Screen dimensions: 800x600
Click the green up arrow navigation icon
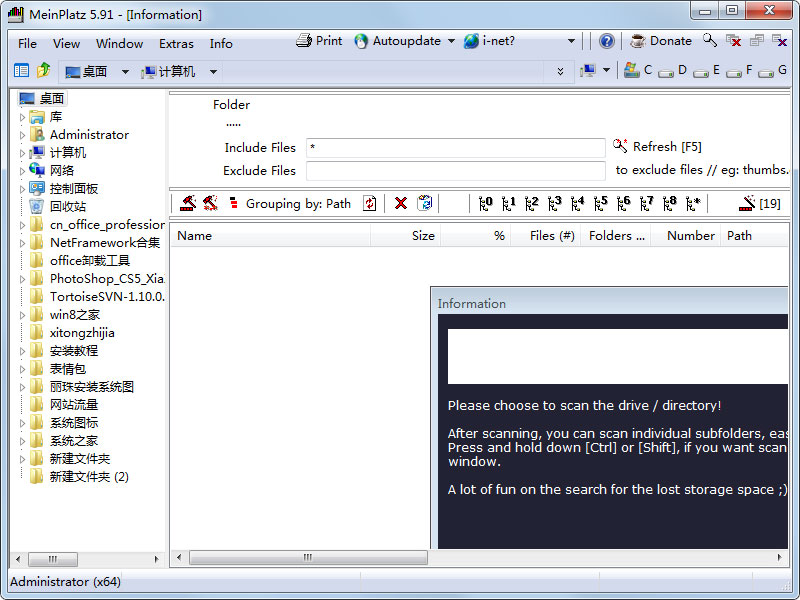(45, 71)
